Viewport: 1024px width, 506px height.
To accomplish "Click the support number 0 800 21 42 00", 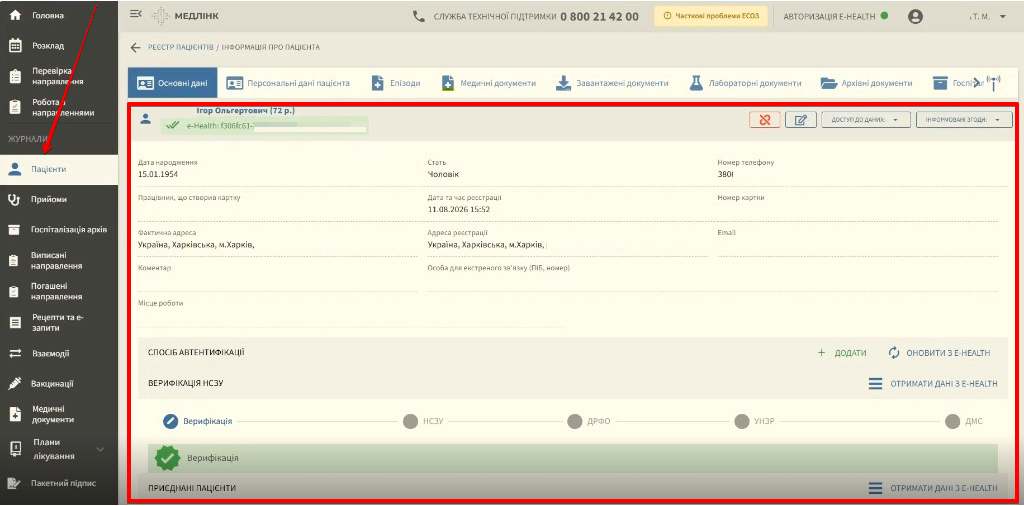I will point(600,16).
